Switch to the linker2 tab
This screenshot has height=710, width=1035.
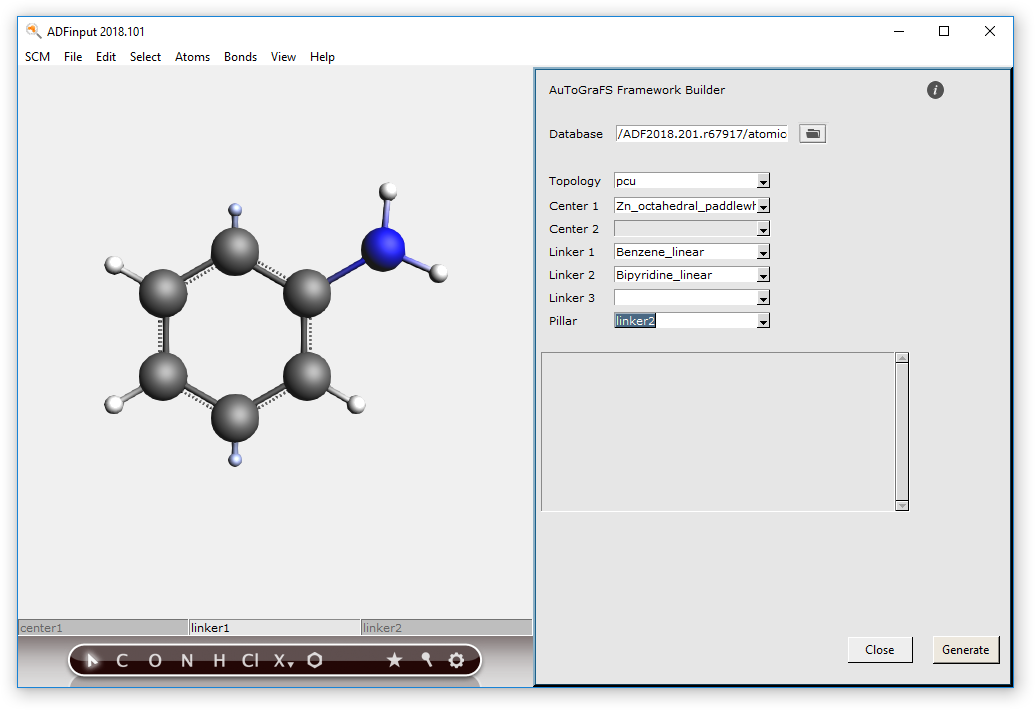(x=447, y=628)
